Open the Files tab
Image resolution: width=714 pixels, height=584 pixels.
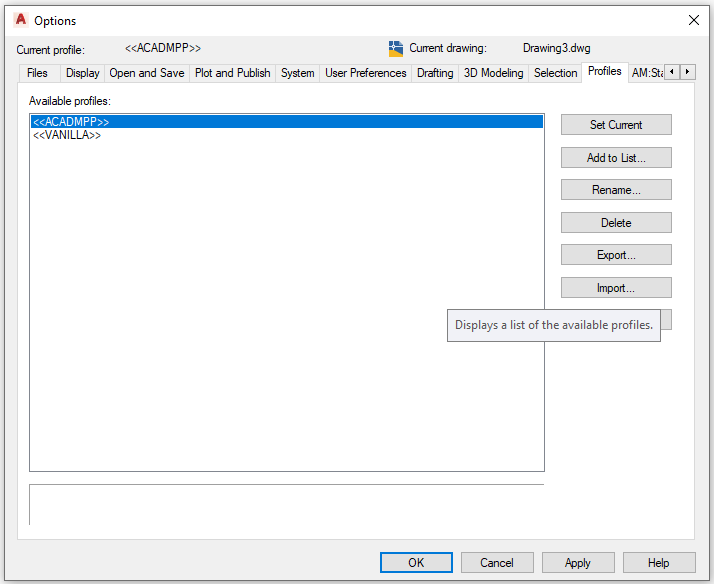pos(37,73)
